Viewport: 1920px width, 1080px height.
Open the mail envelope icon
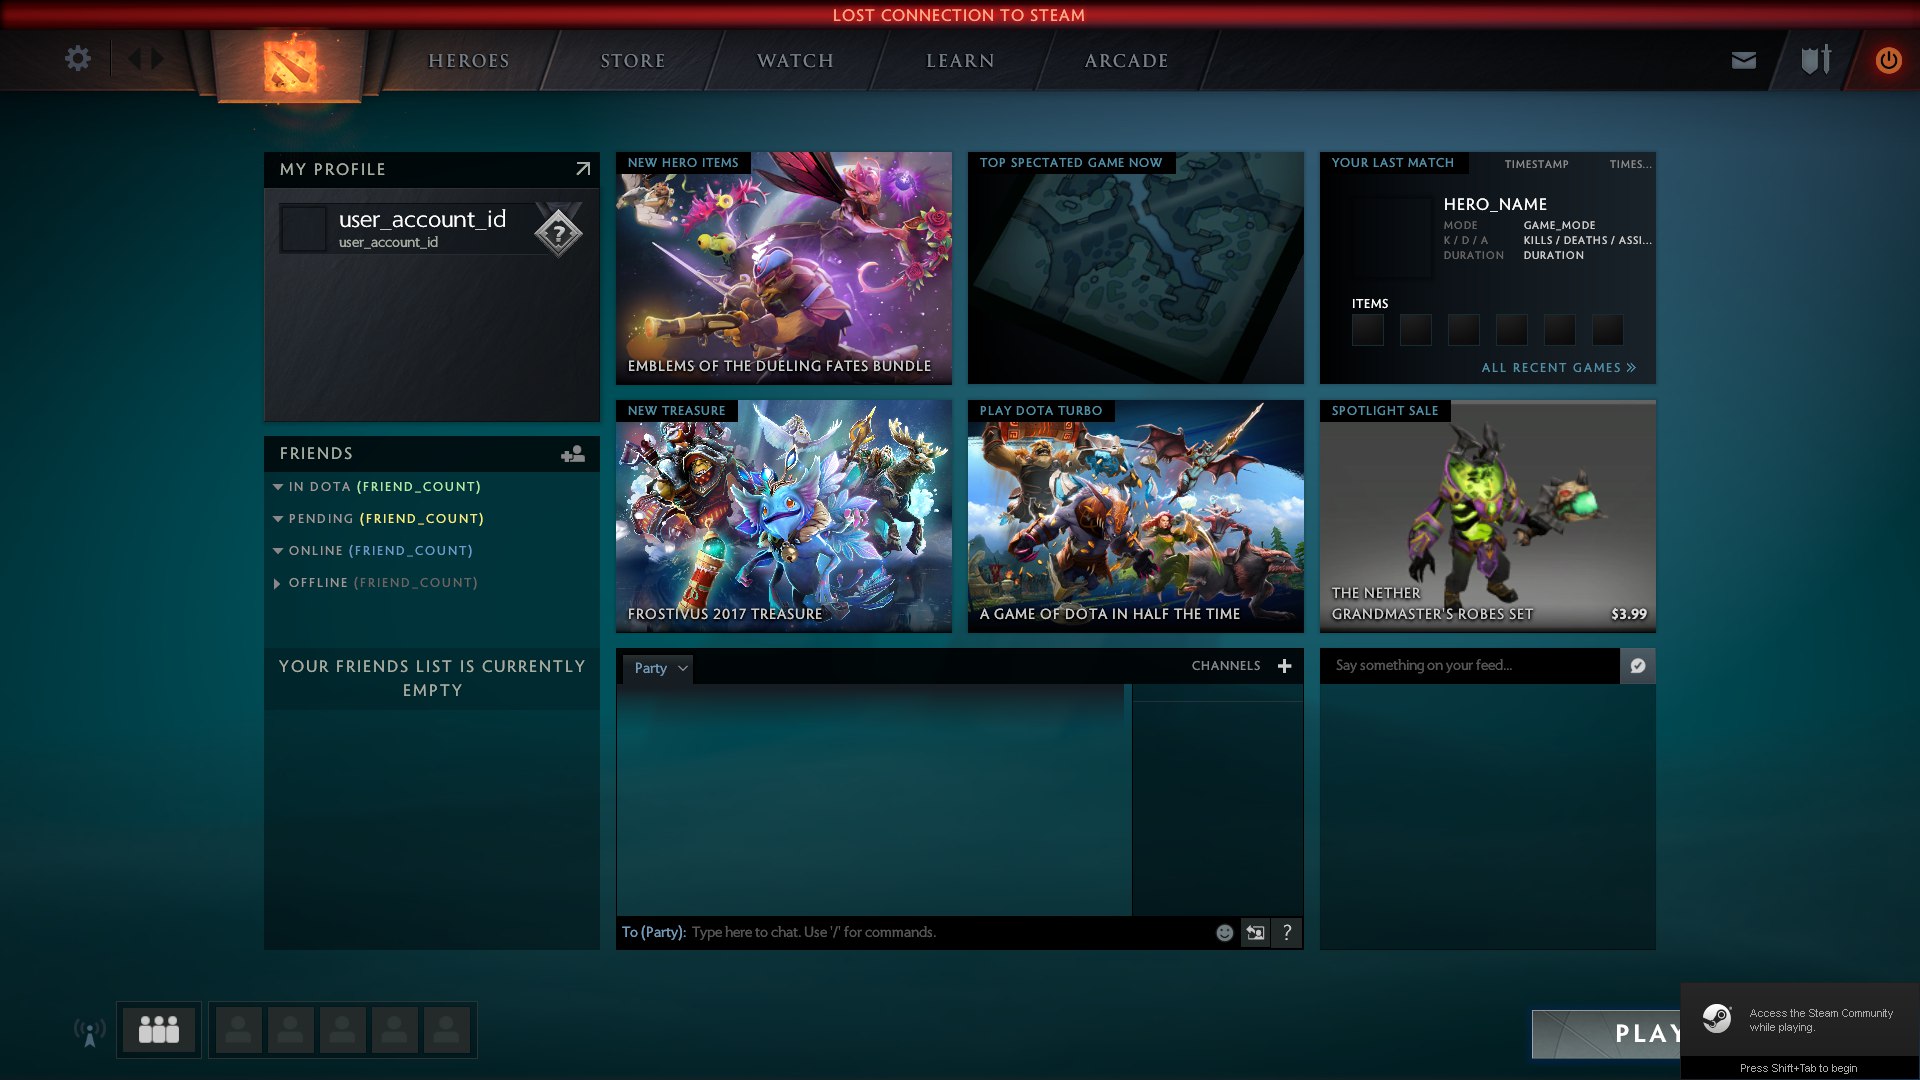[1744, 60]
